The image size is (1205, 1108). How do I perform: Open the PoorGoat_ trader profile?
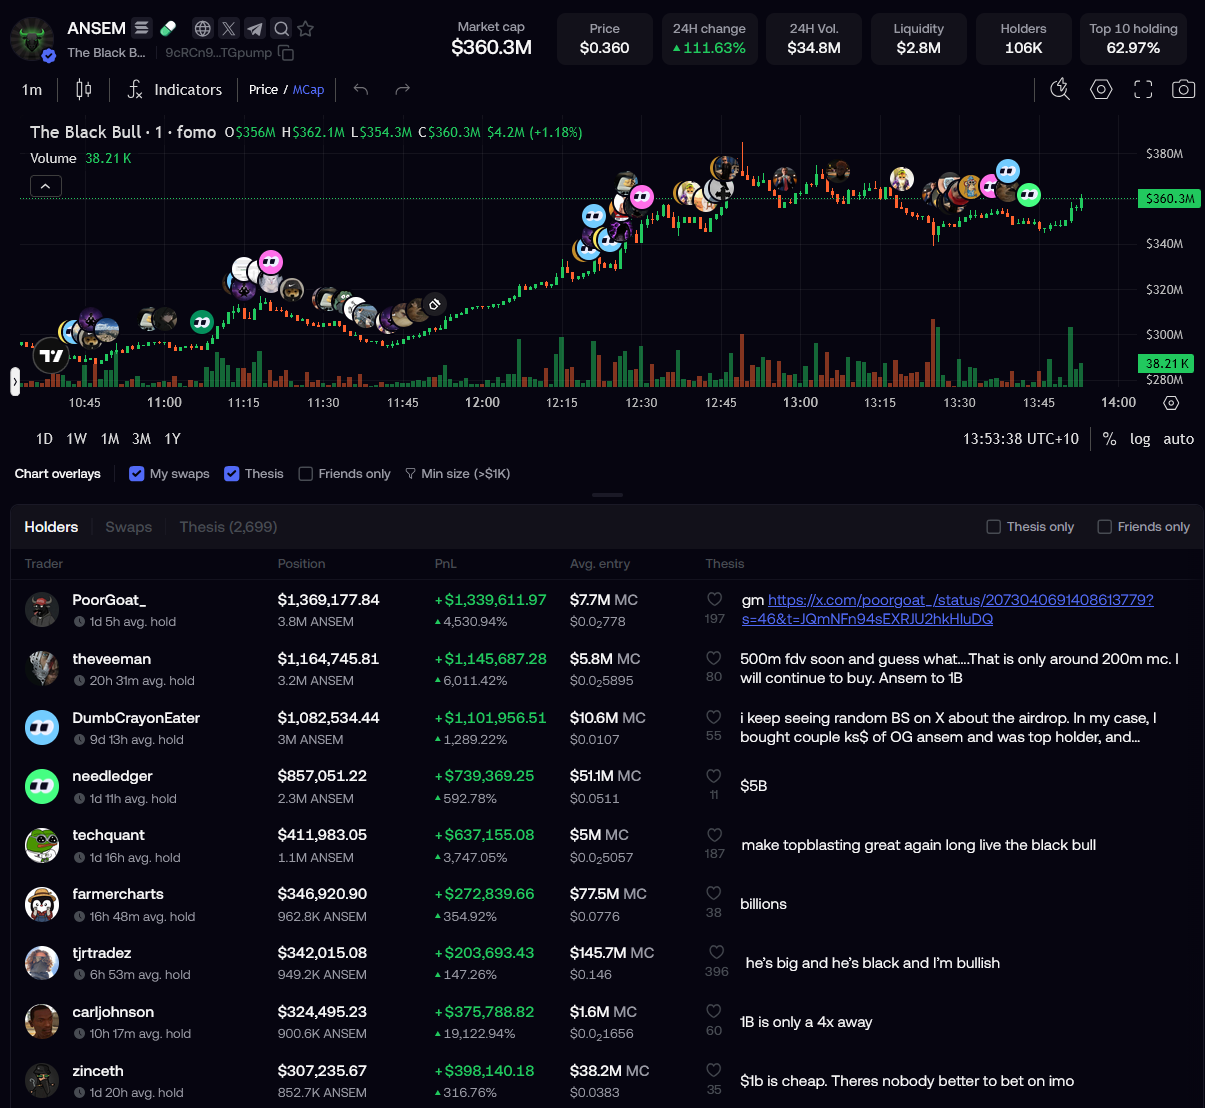click(109, 600)
